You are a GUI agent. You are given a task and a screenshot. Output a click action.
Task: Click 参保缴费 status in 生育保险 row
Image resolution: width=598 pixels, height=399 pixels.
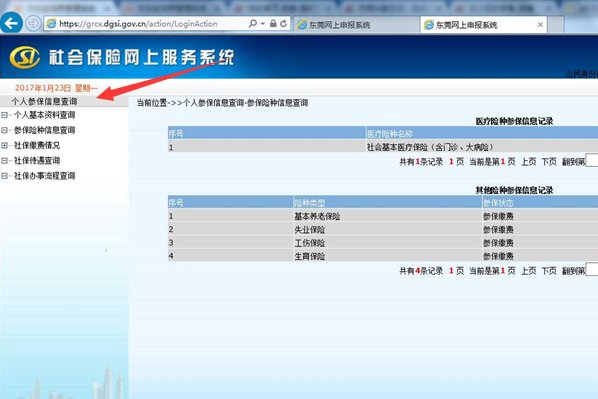pyautogui.click(x=498, y=256)
